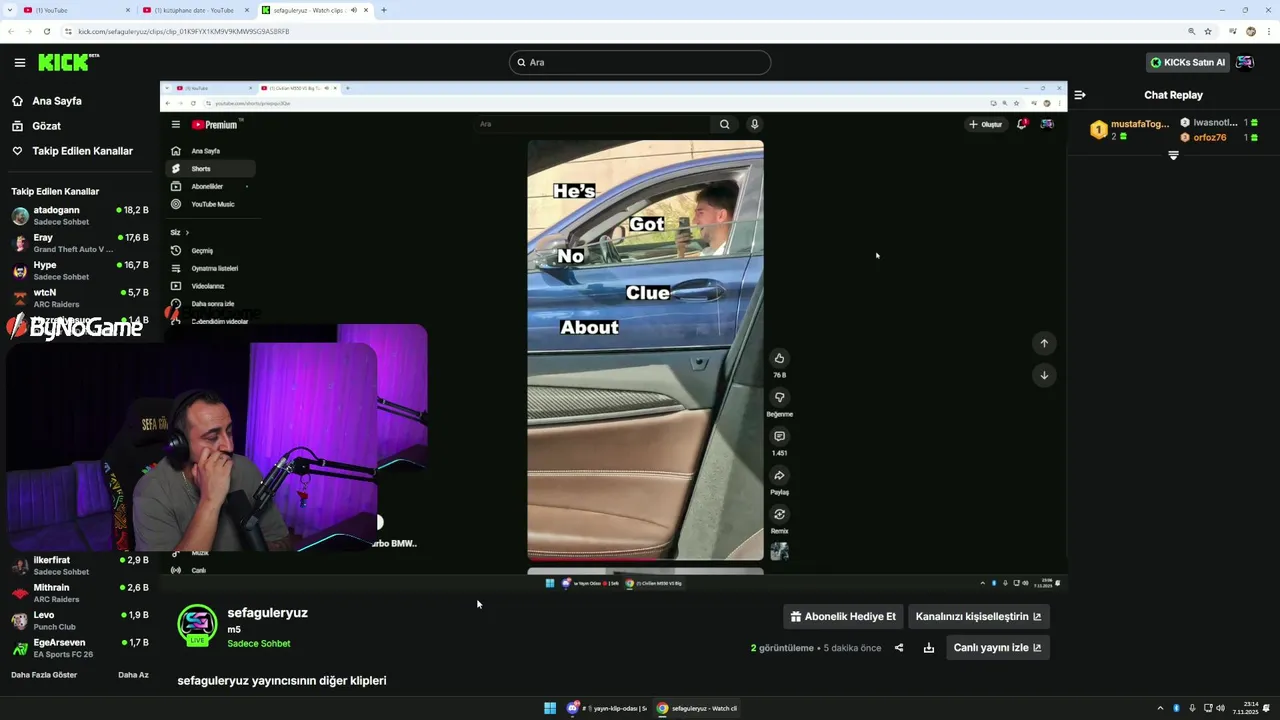Open the volume tray icon
1280x720 pixels.
pos(1220,708)
